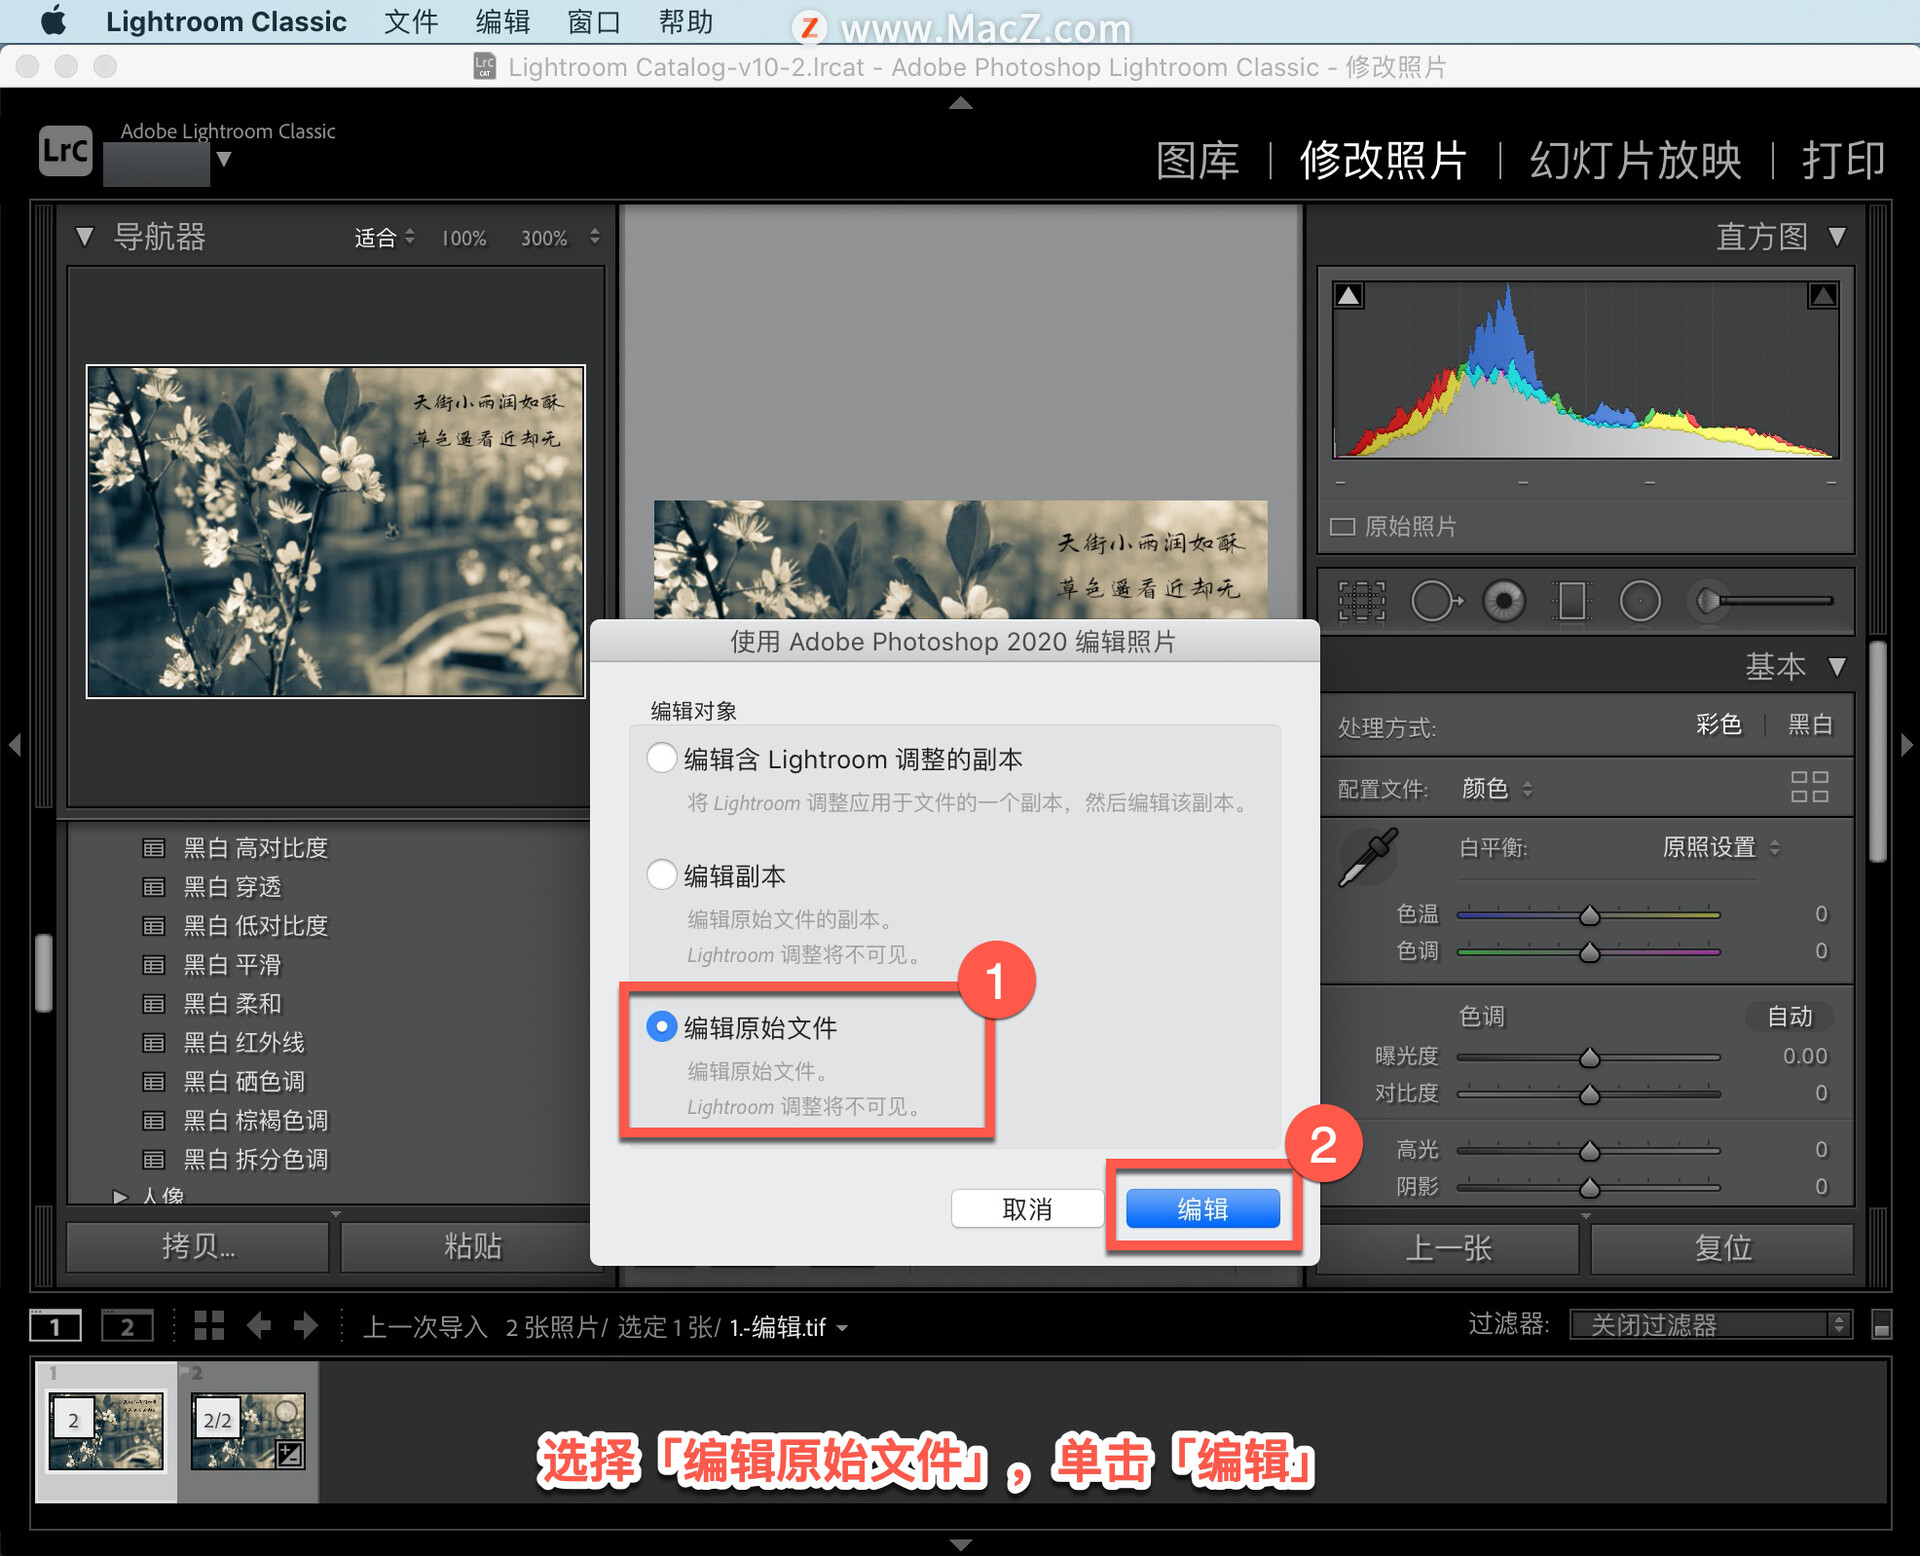Hide the bottom filmstrip panel arrow
The image size is (1920, 1556).
[x=960, y=1544]
